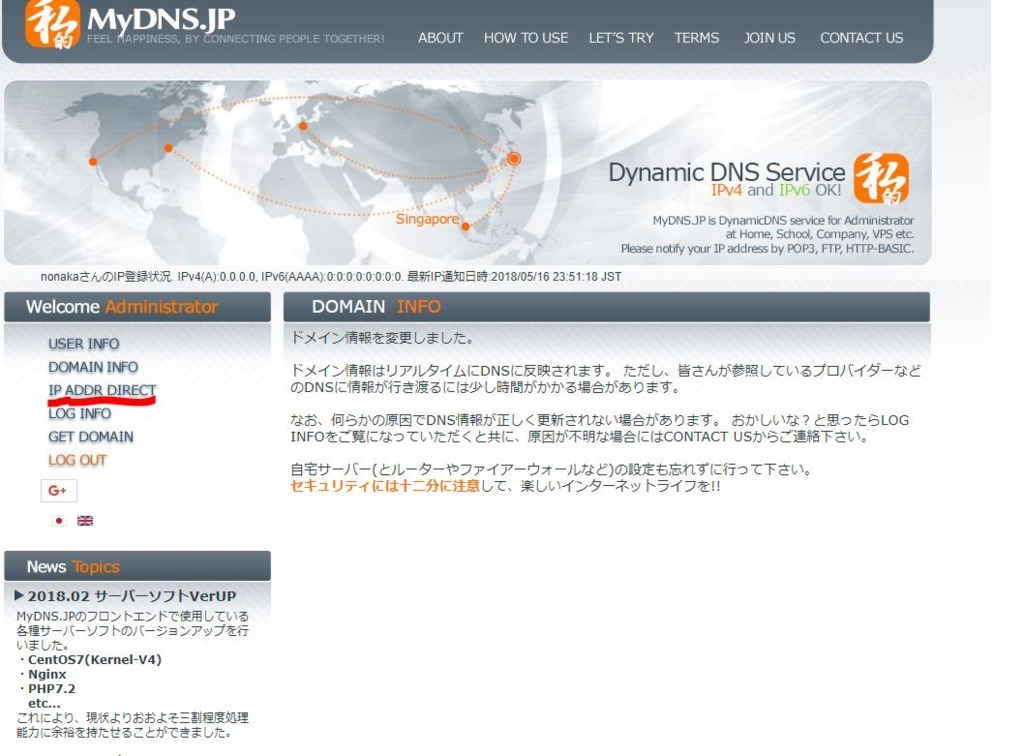Click the DOMAIN INFO panel header
This screenshot has width=1024, height=756.
pyautogui.click(x=607, y=307)
